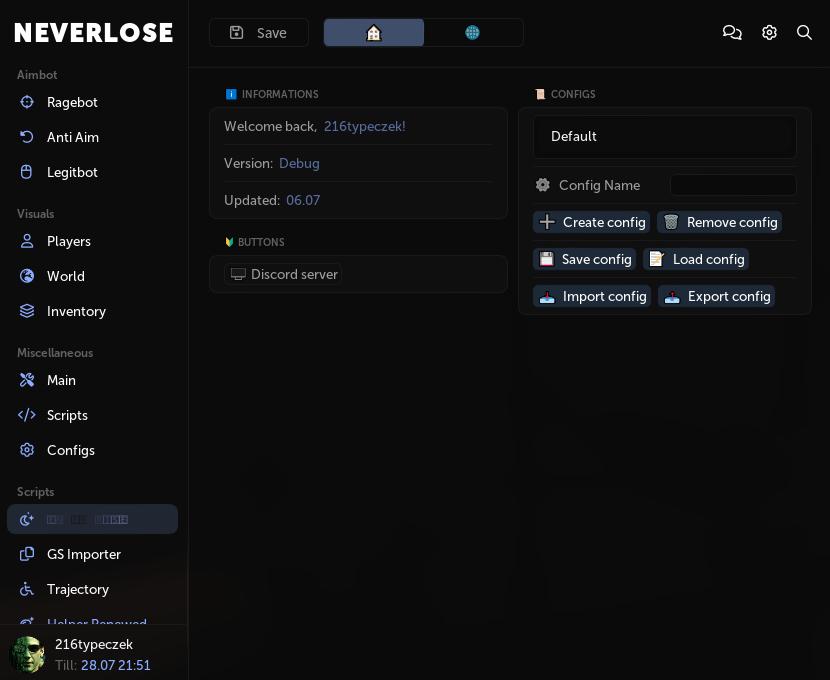Open the Helper Renewed script
The height and width of the screenshot is (680, 830).
click(x=97, y=624)
